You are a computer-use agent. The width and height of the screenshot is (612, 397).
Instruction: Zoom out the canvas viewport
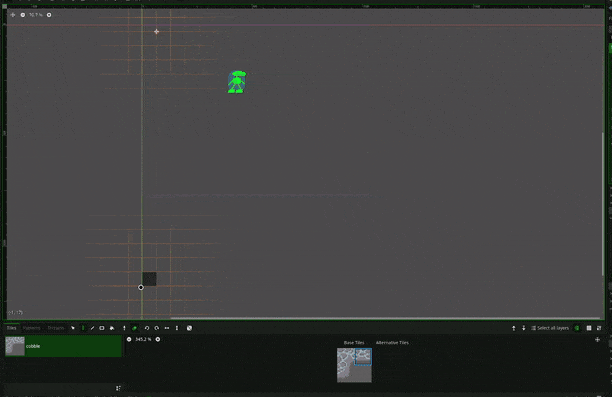pos(23,15)
